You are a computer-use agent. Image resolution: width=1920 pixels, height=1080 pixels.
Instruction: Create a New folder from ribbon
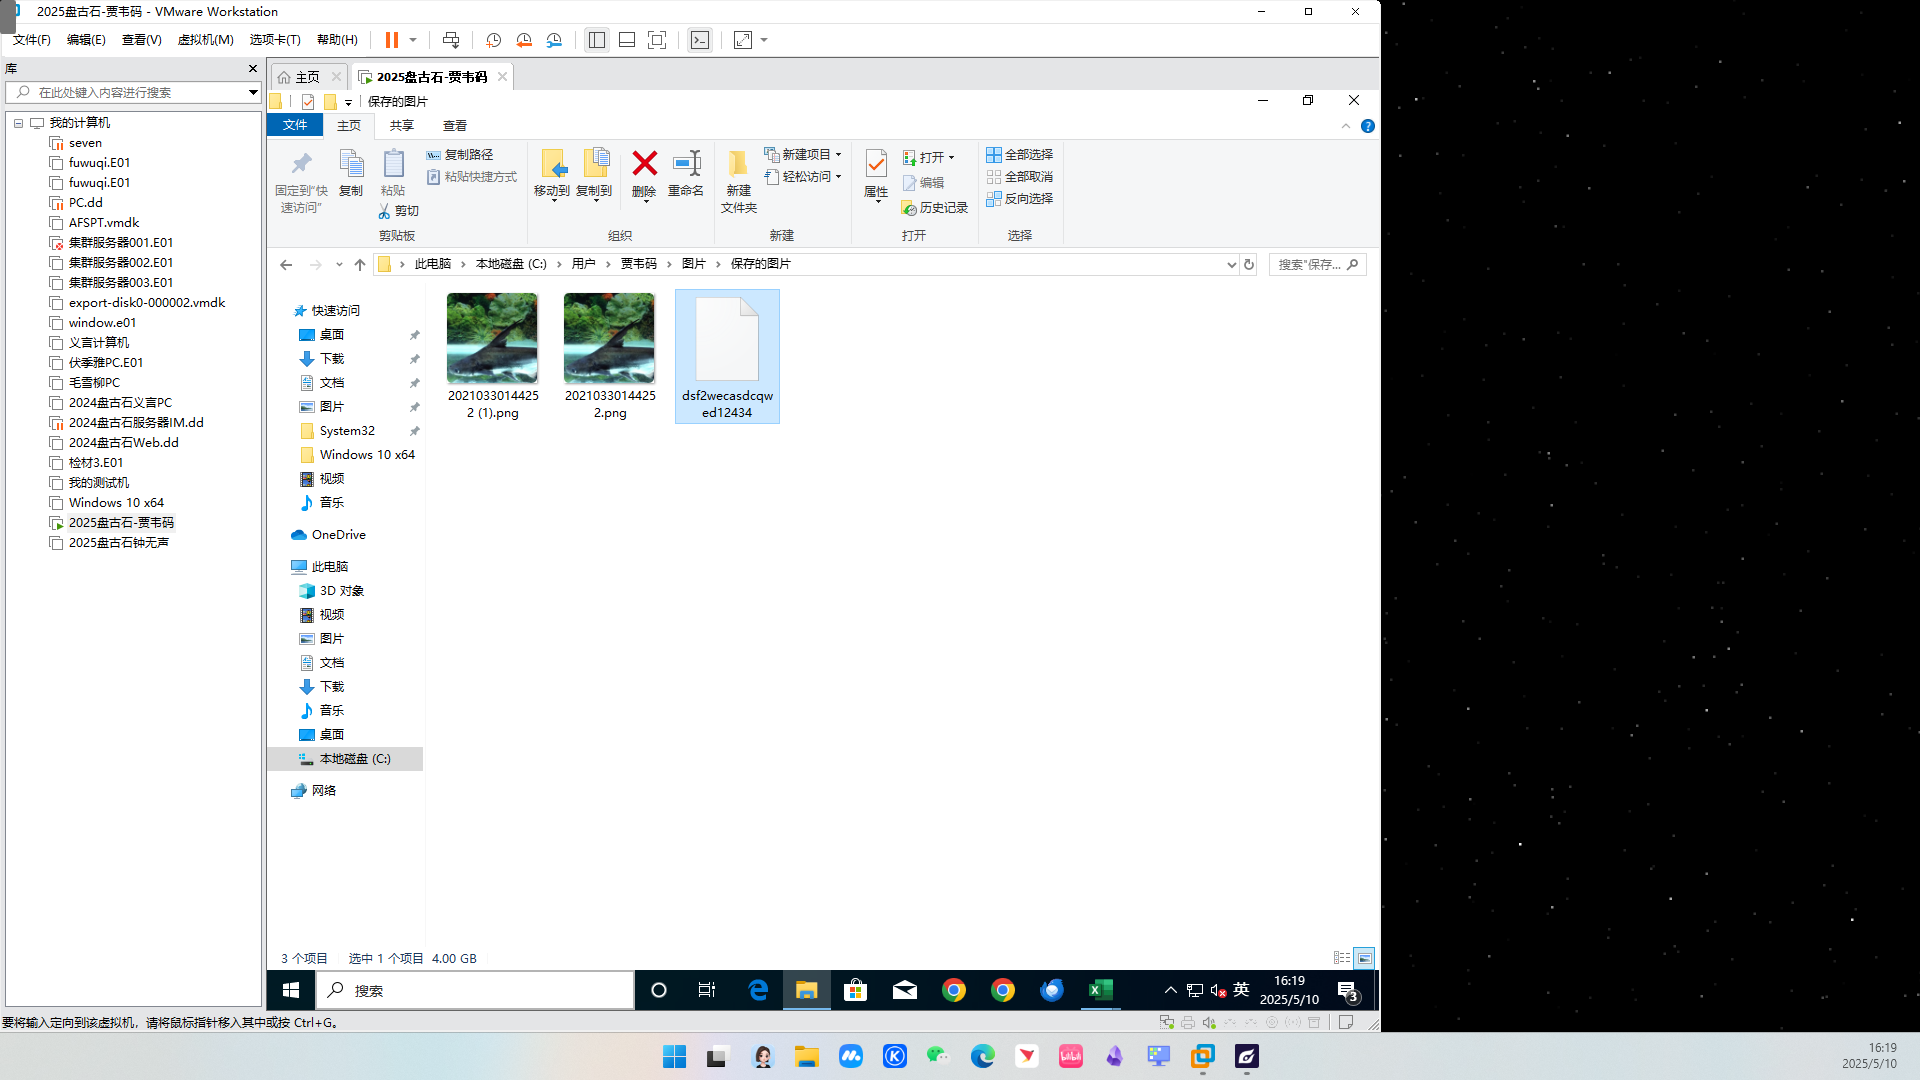tap(739, 182)
